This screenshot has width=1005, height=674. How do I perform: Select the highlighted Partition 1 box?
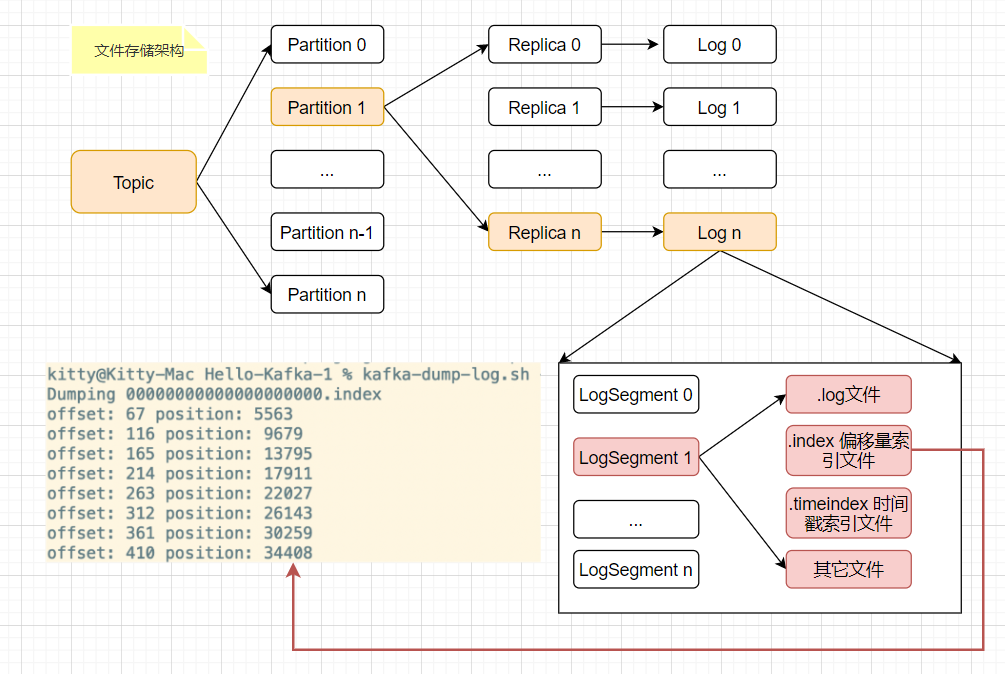click(327, 107)
